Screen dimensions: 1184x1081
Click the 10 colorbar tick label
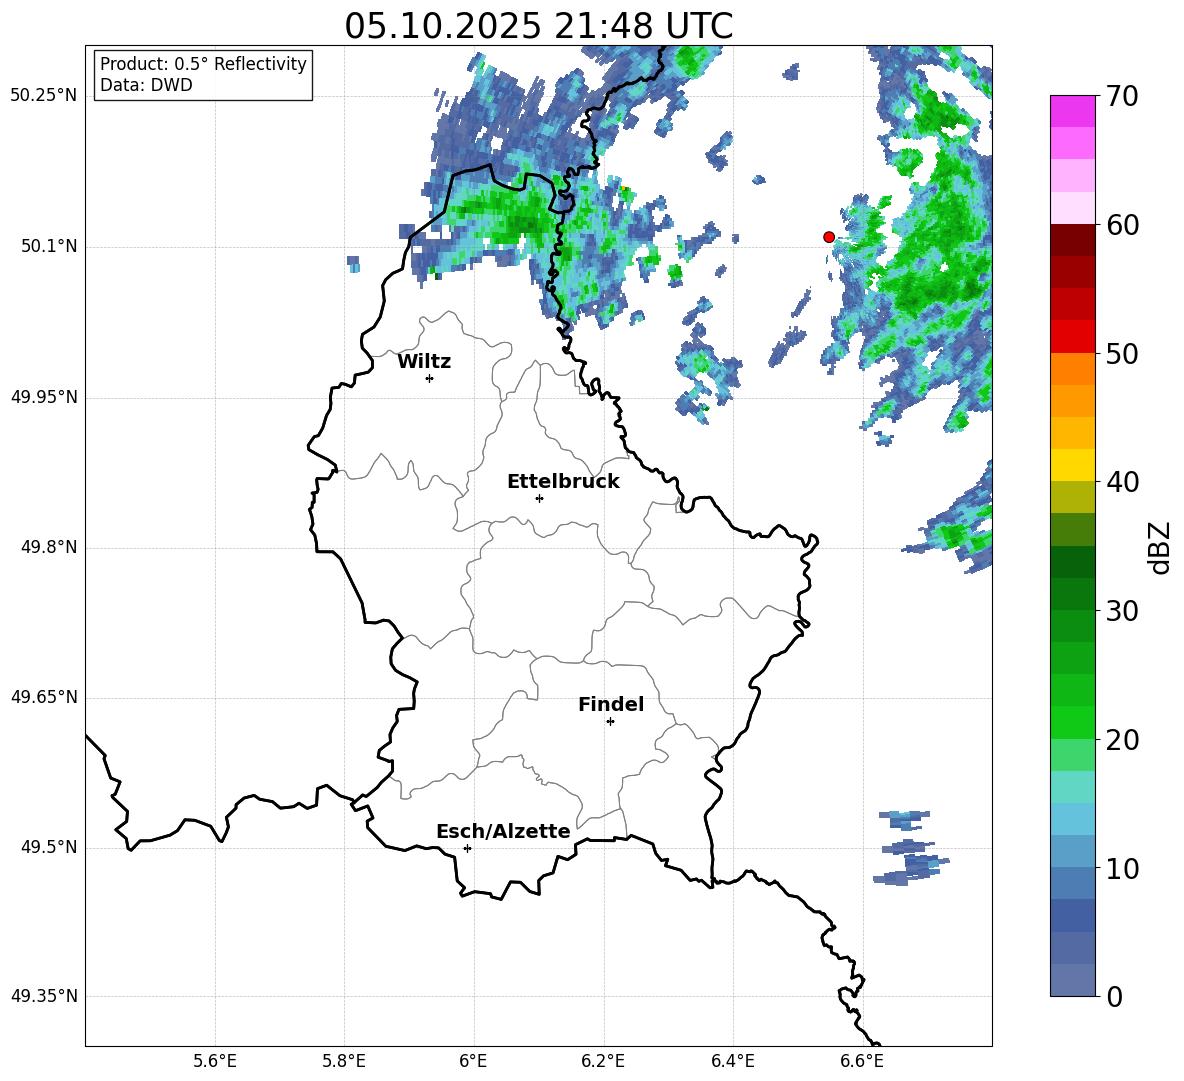click(1122, 868)
